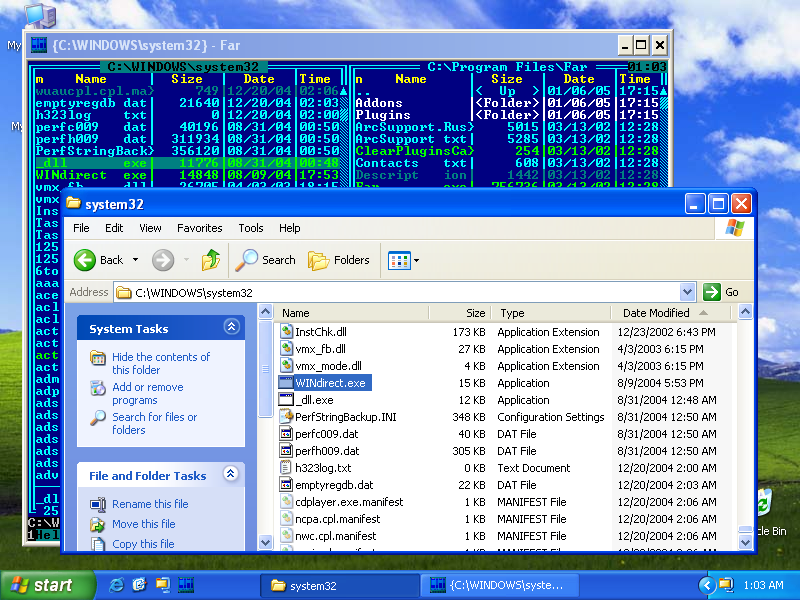Click Hide the contents of this folder
Viewport: 800px width, 600px height.
click(161, 363)
